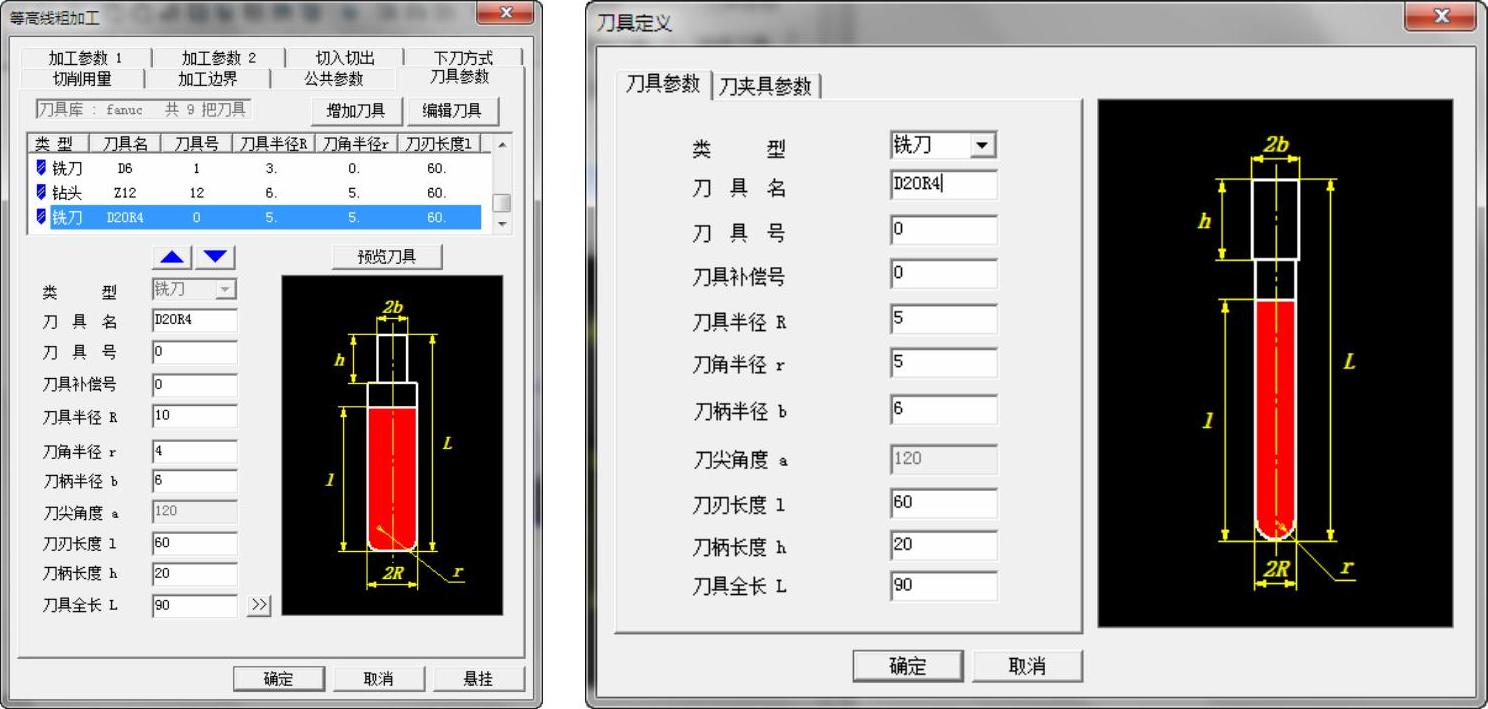
Task: Click the 刀刃长度 l field in roughing dialog
Action: click(194, 544)
